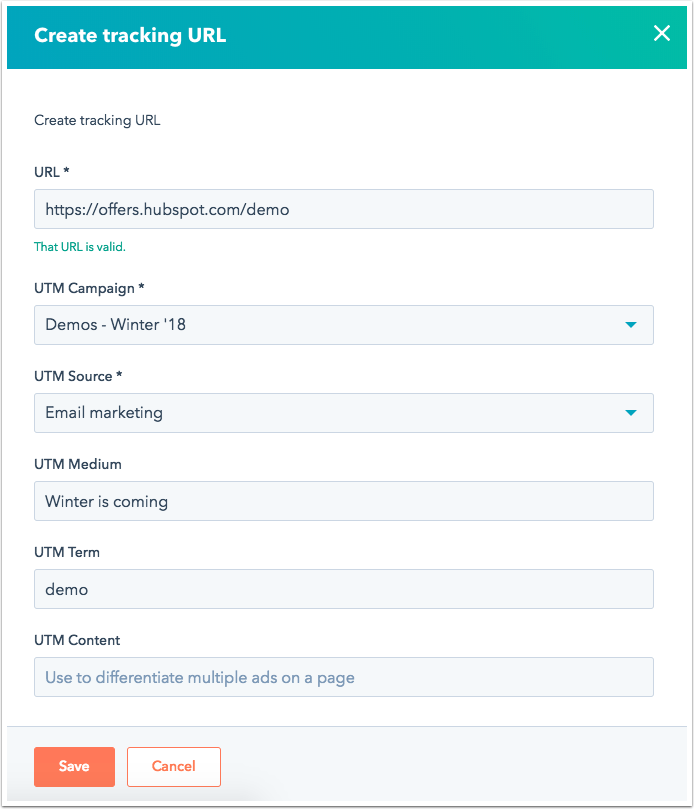Close the Create tracking URL dialog
Image resolution: width=694 pixels, height=809 pixels.
click(662, 33)
